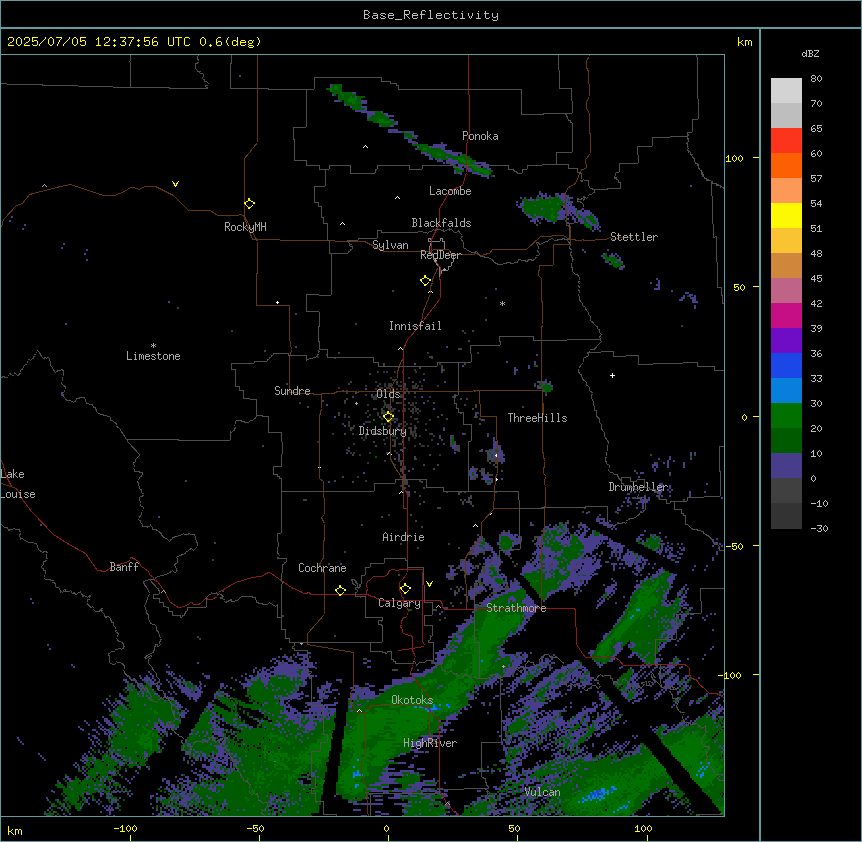The image size is (862, 842).
Task: Click the ThreeHills city label
Action: pos(537,418)
